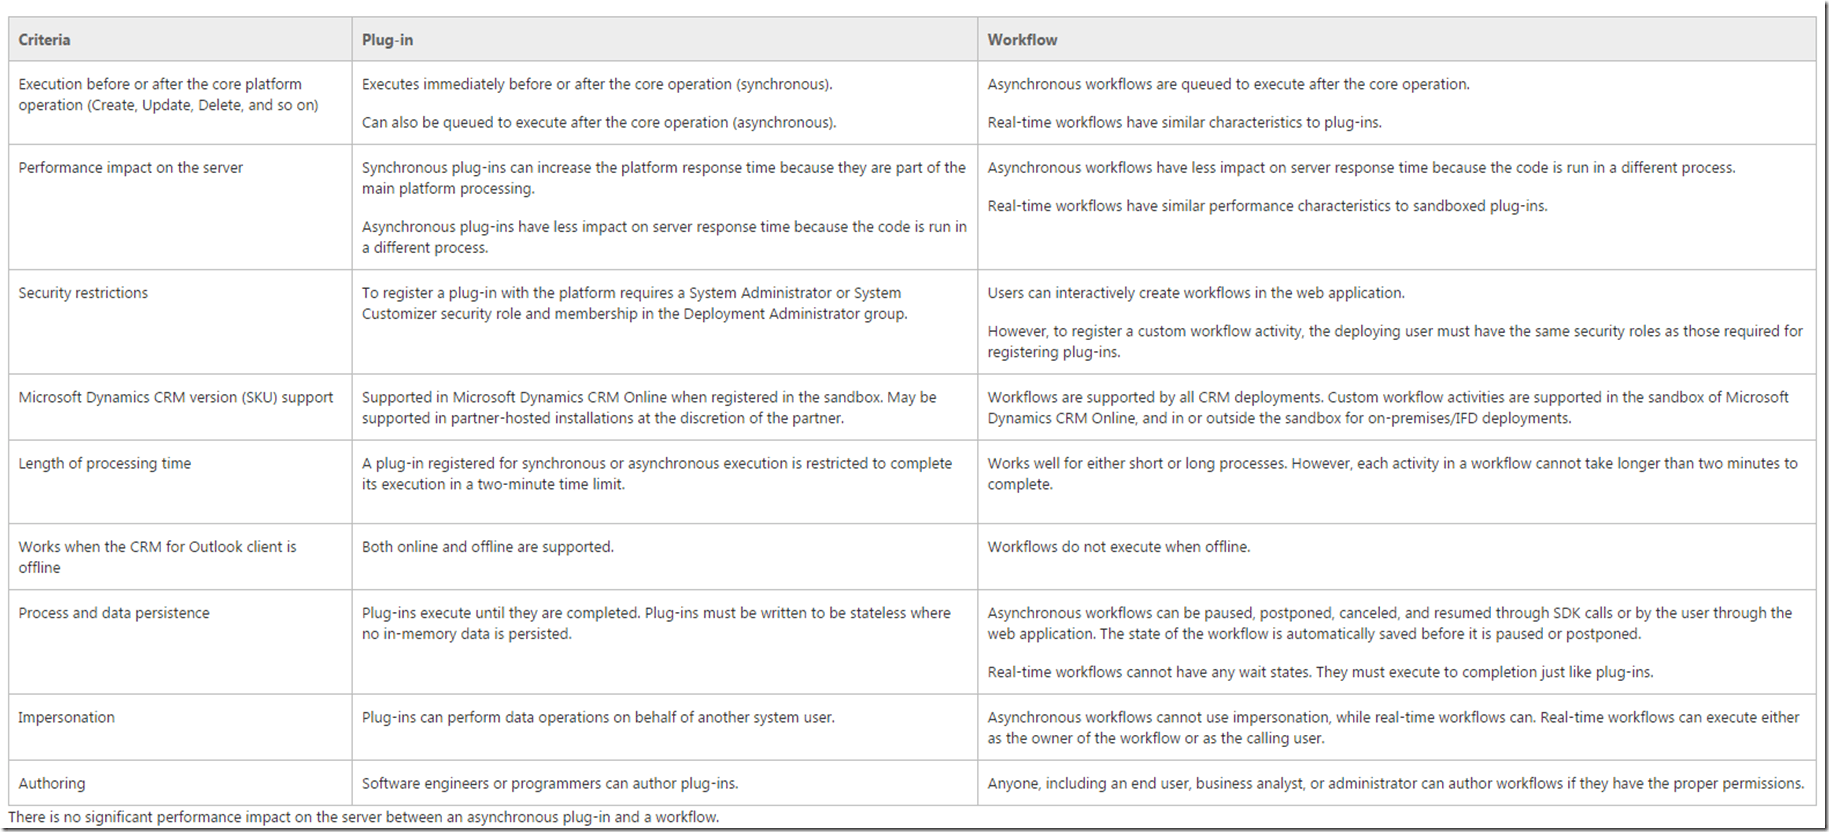The height and width of the screenshot is (832, 1829).
Task: Select the 'Impersonation' criteria cell
Action: [67, 717]
